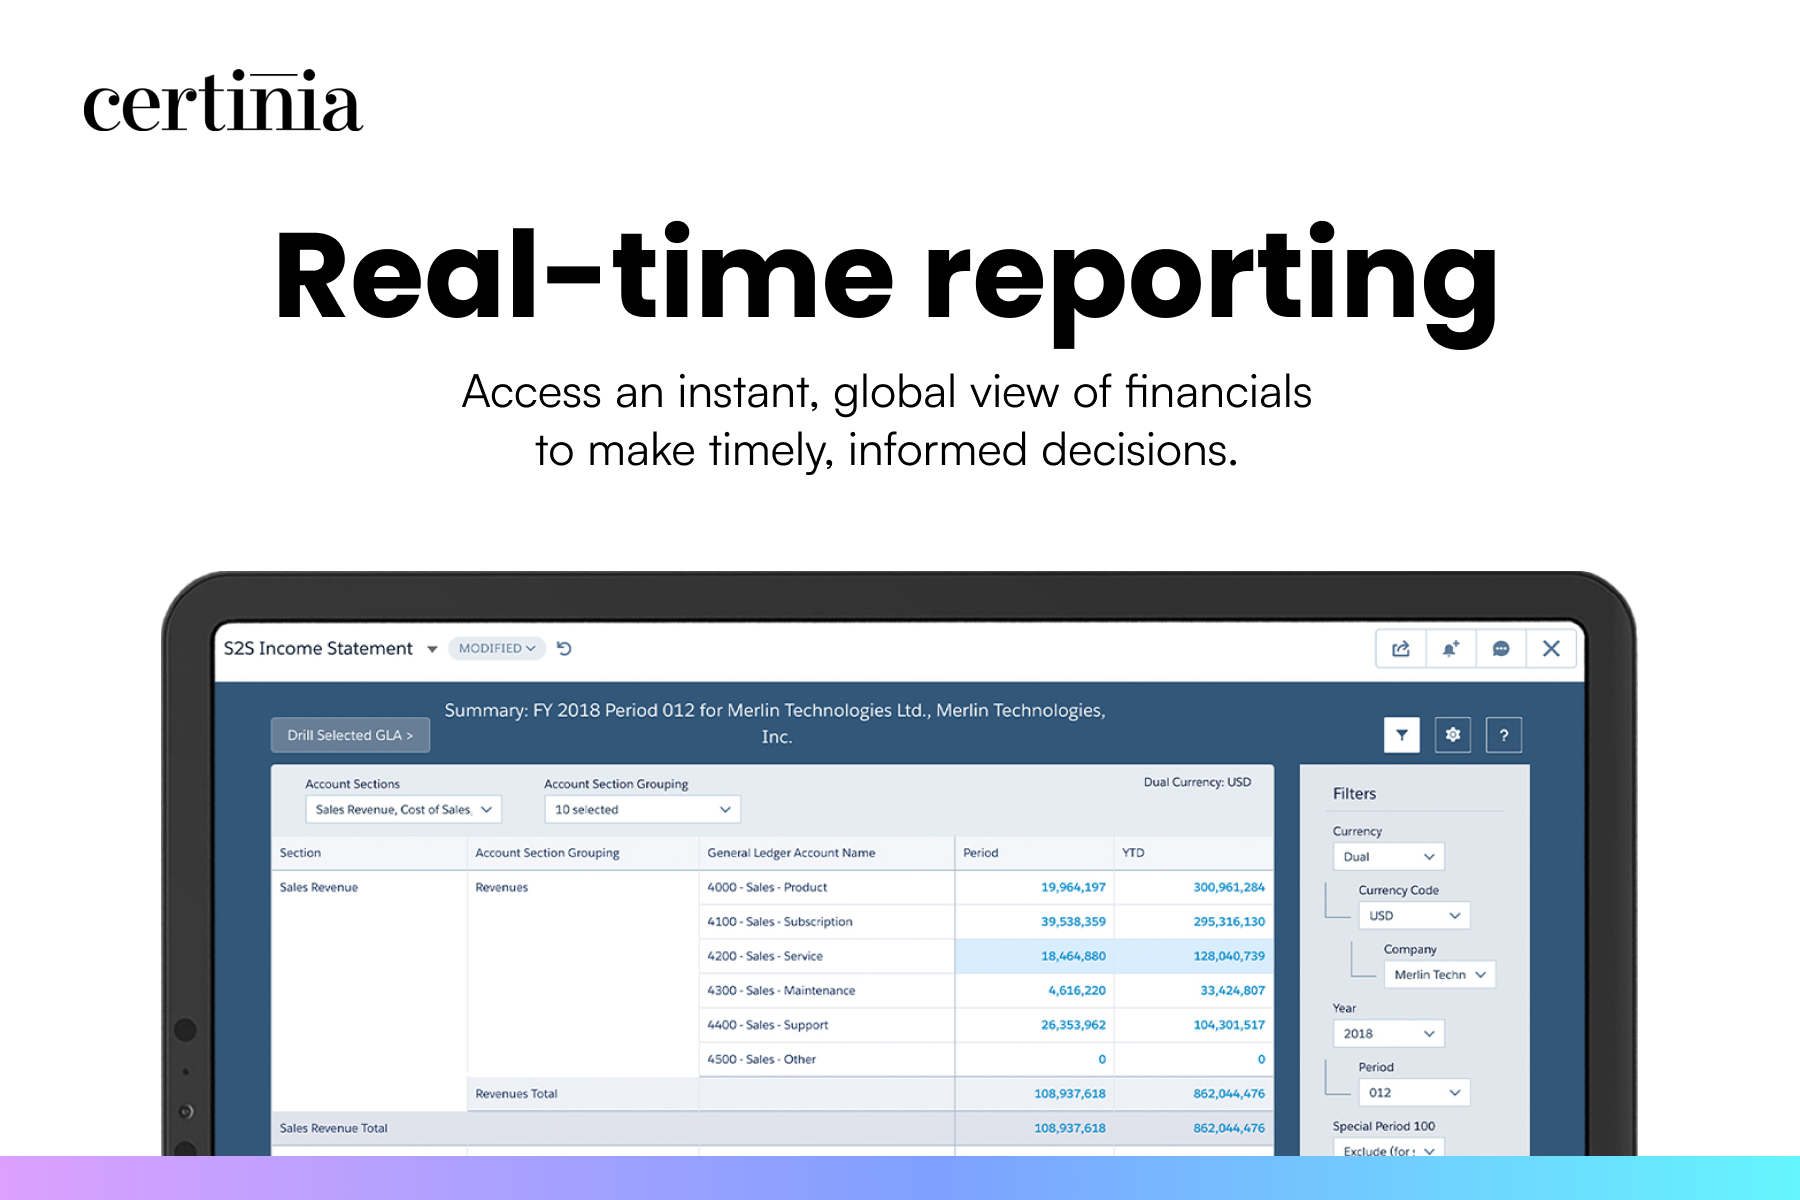Click YTD value 295,316,130
This screenshot has width=1800, height=1200.
point(1229,922)
